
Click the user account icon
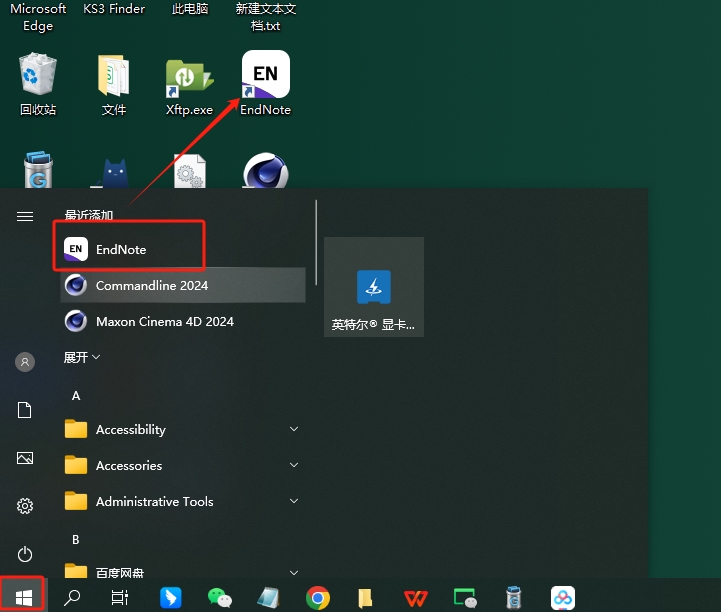tap(25, 362)
